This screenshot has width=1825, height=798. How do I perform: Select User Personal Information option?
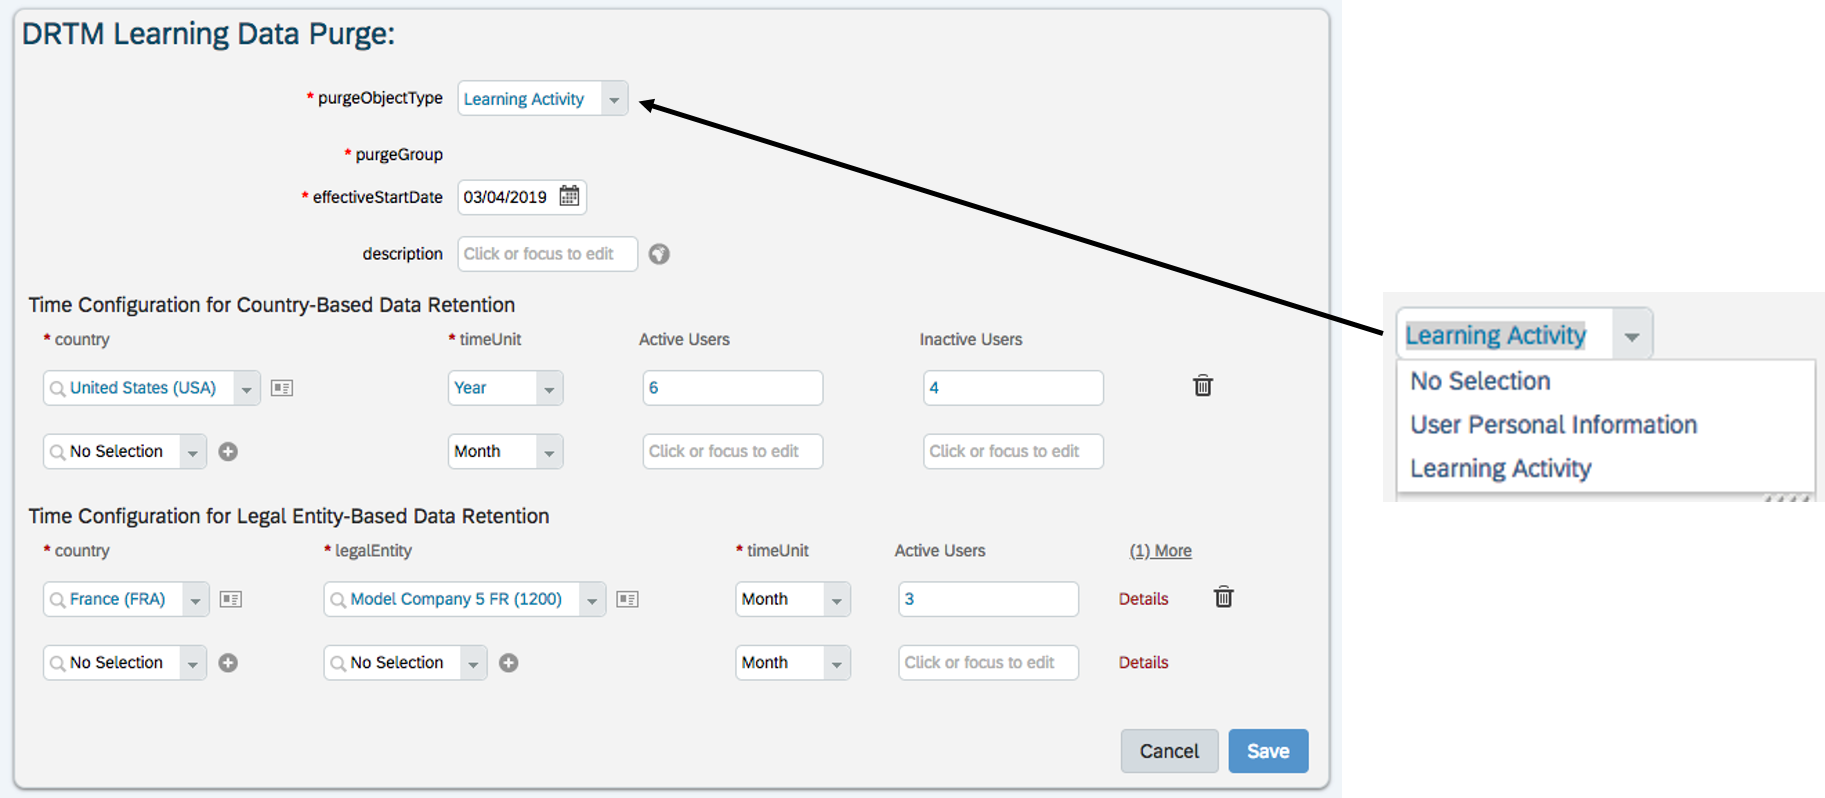point(1553,425)
